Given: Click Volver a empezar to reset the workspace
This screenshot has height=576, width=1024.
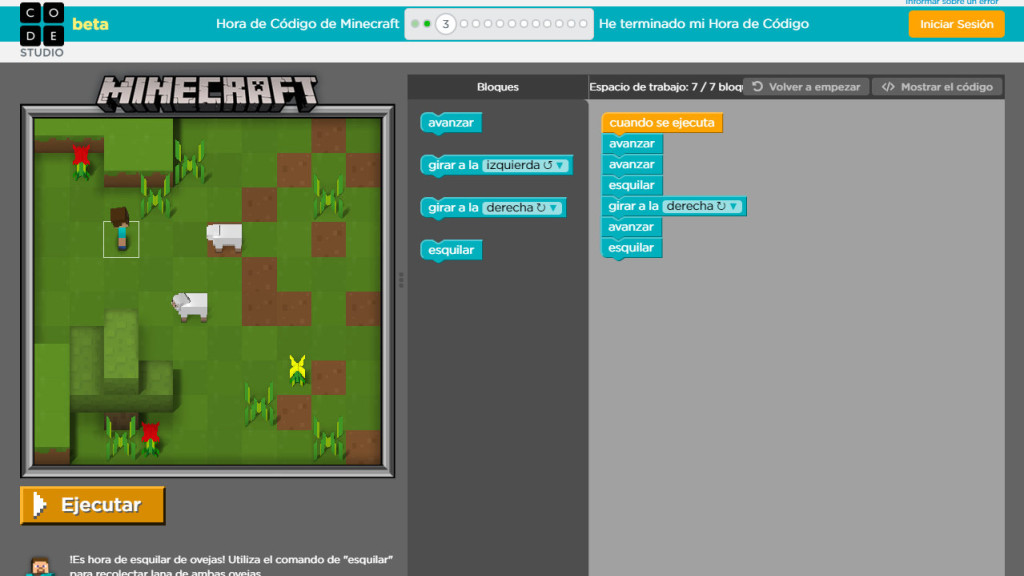Looking at the screenshot, I should pyautogui.click(x=806, y=87).
